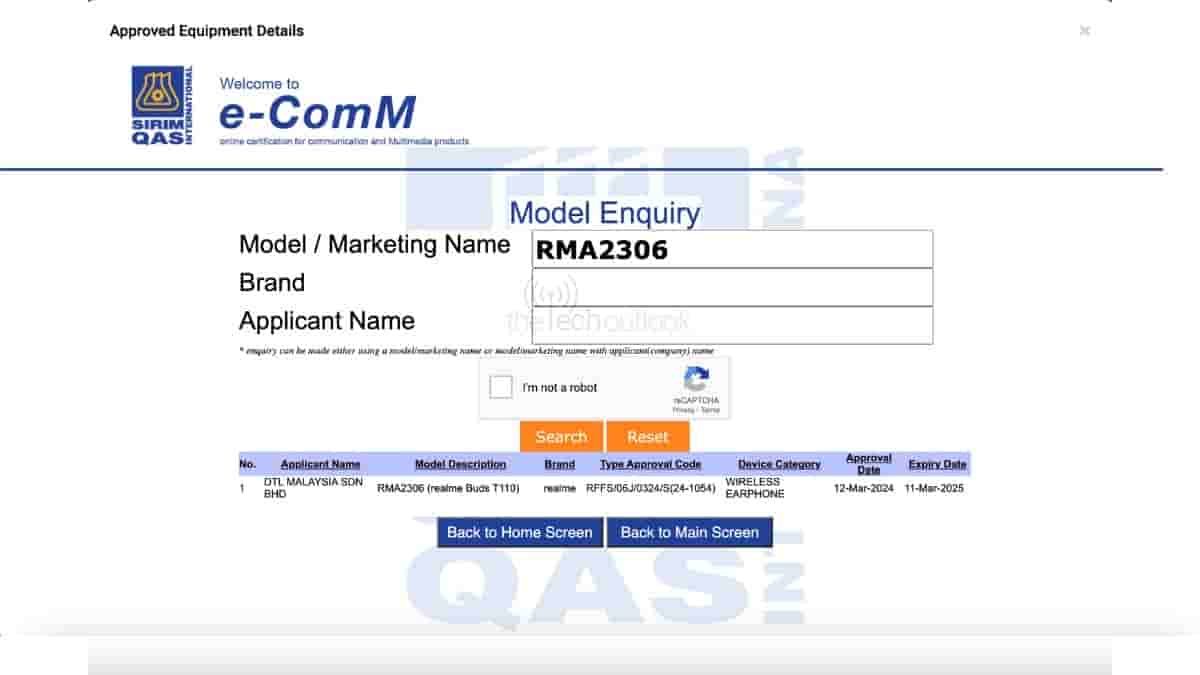This screenshot has height=675, width=1200.
Task: Click the Type Approval Code header
Action: pos(650,464)
